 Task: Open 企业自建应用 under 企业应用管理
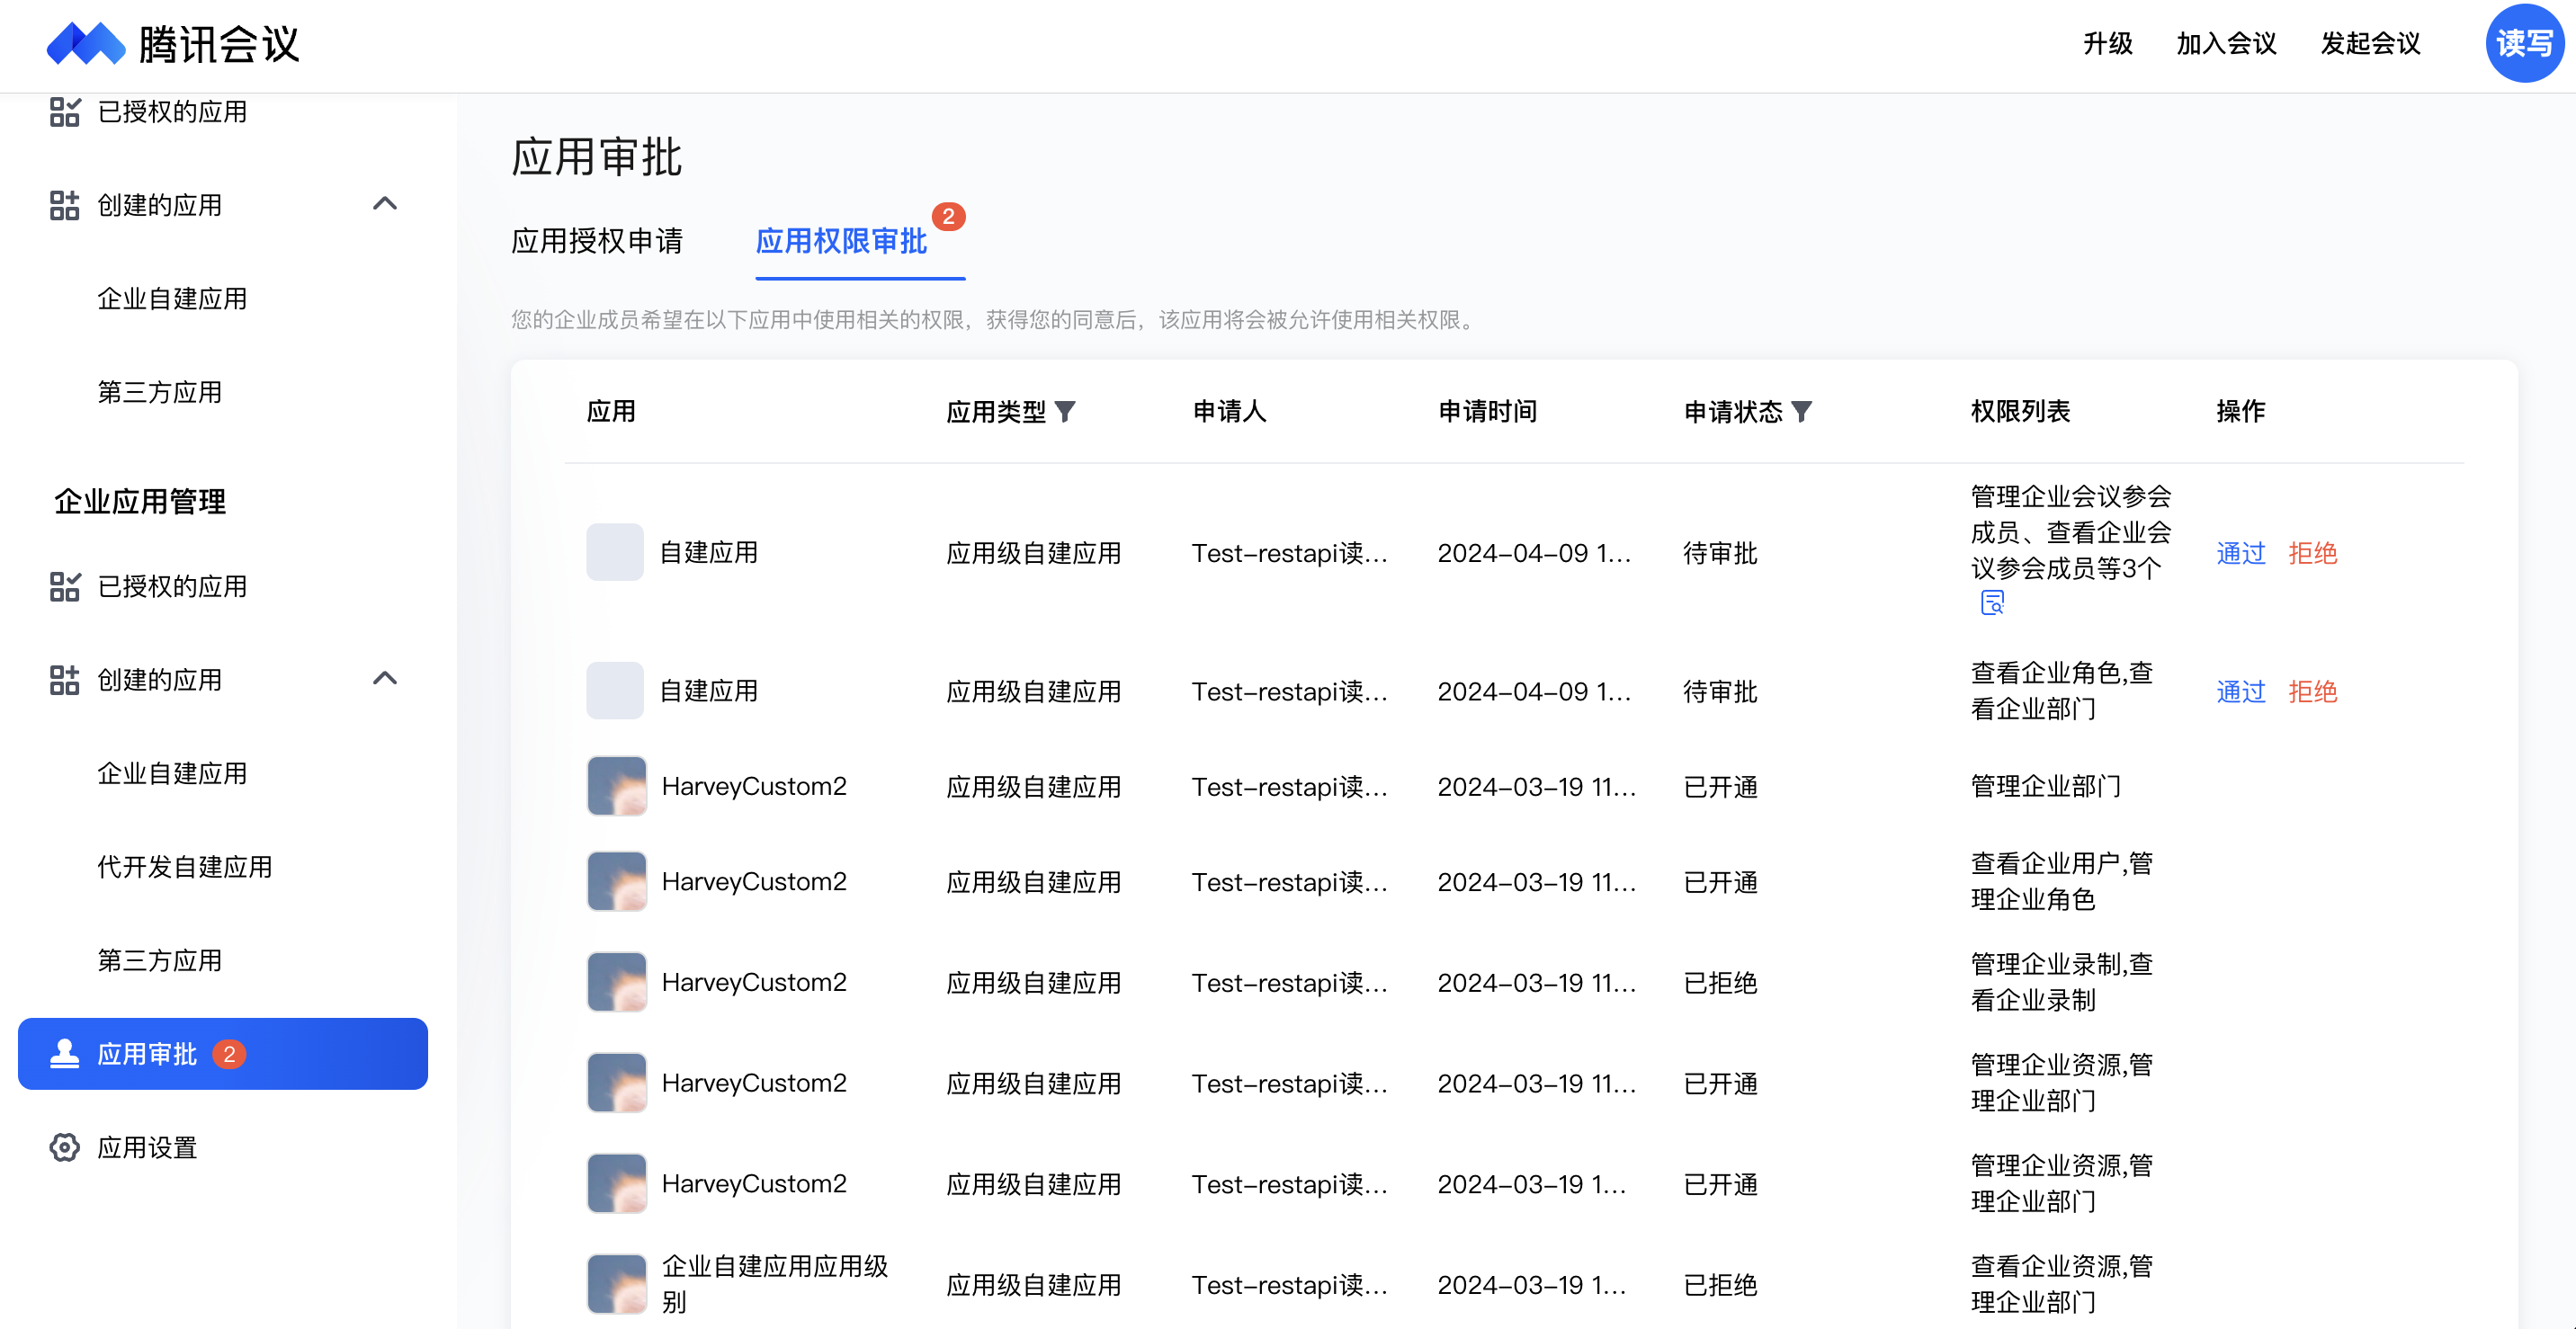172,774
